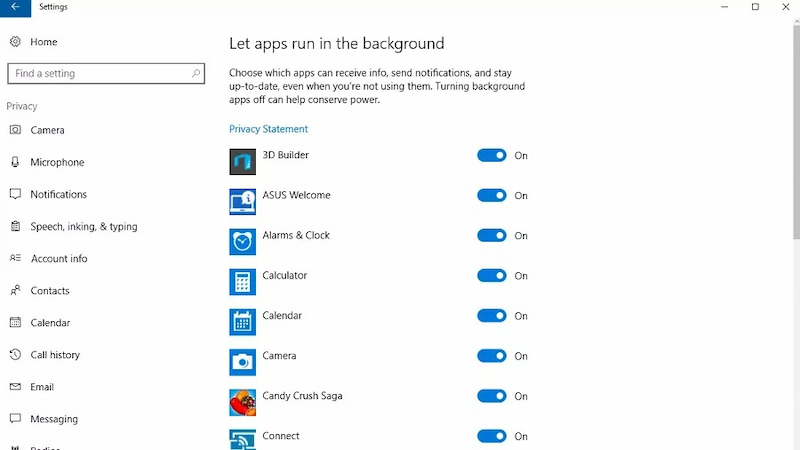Screen dimensions: 800x450
Task: Click the ASUS Welcome app icon
Action: coord(242,201)
